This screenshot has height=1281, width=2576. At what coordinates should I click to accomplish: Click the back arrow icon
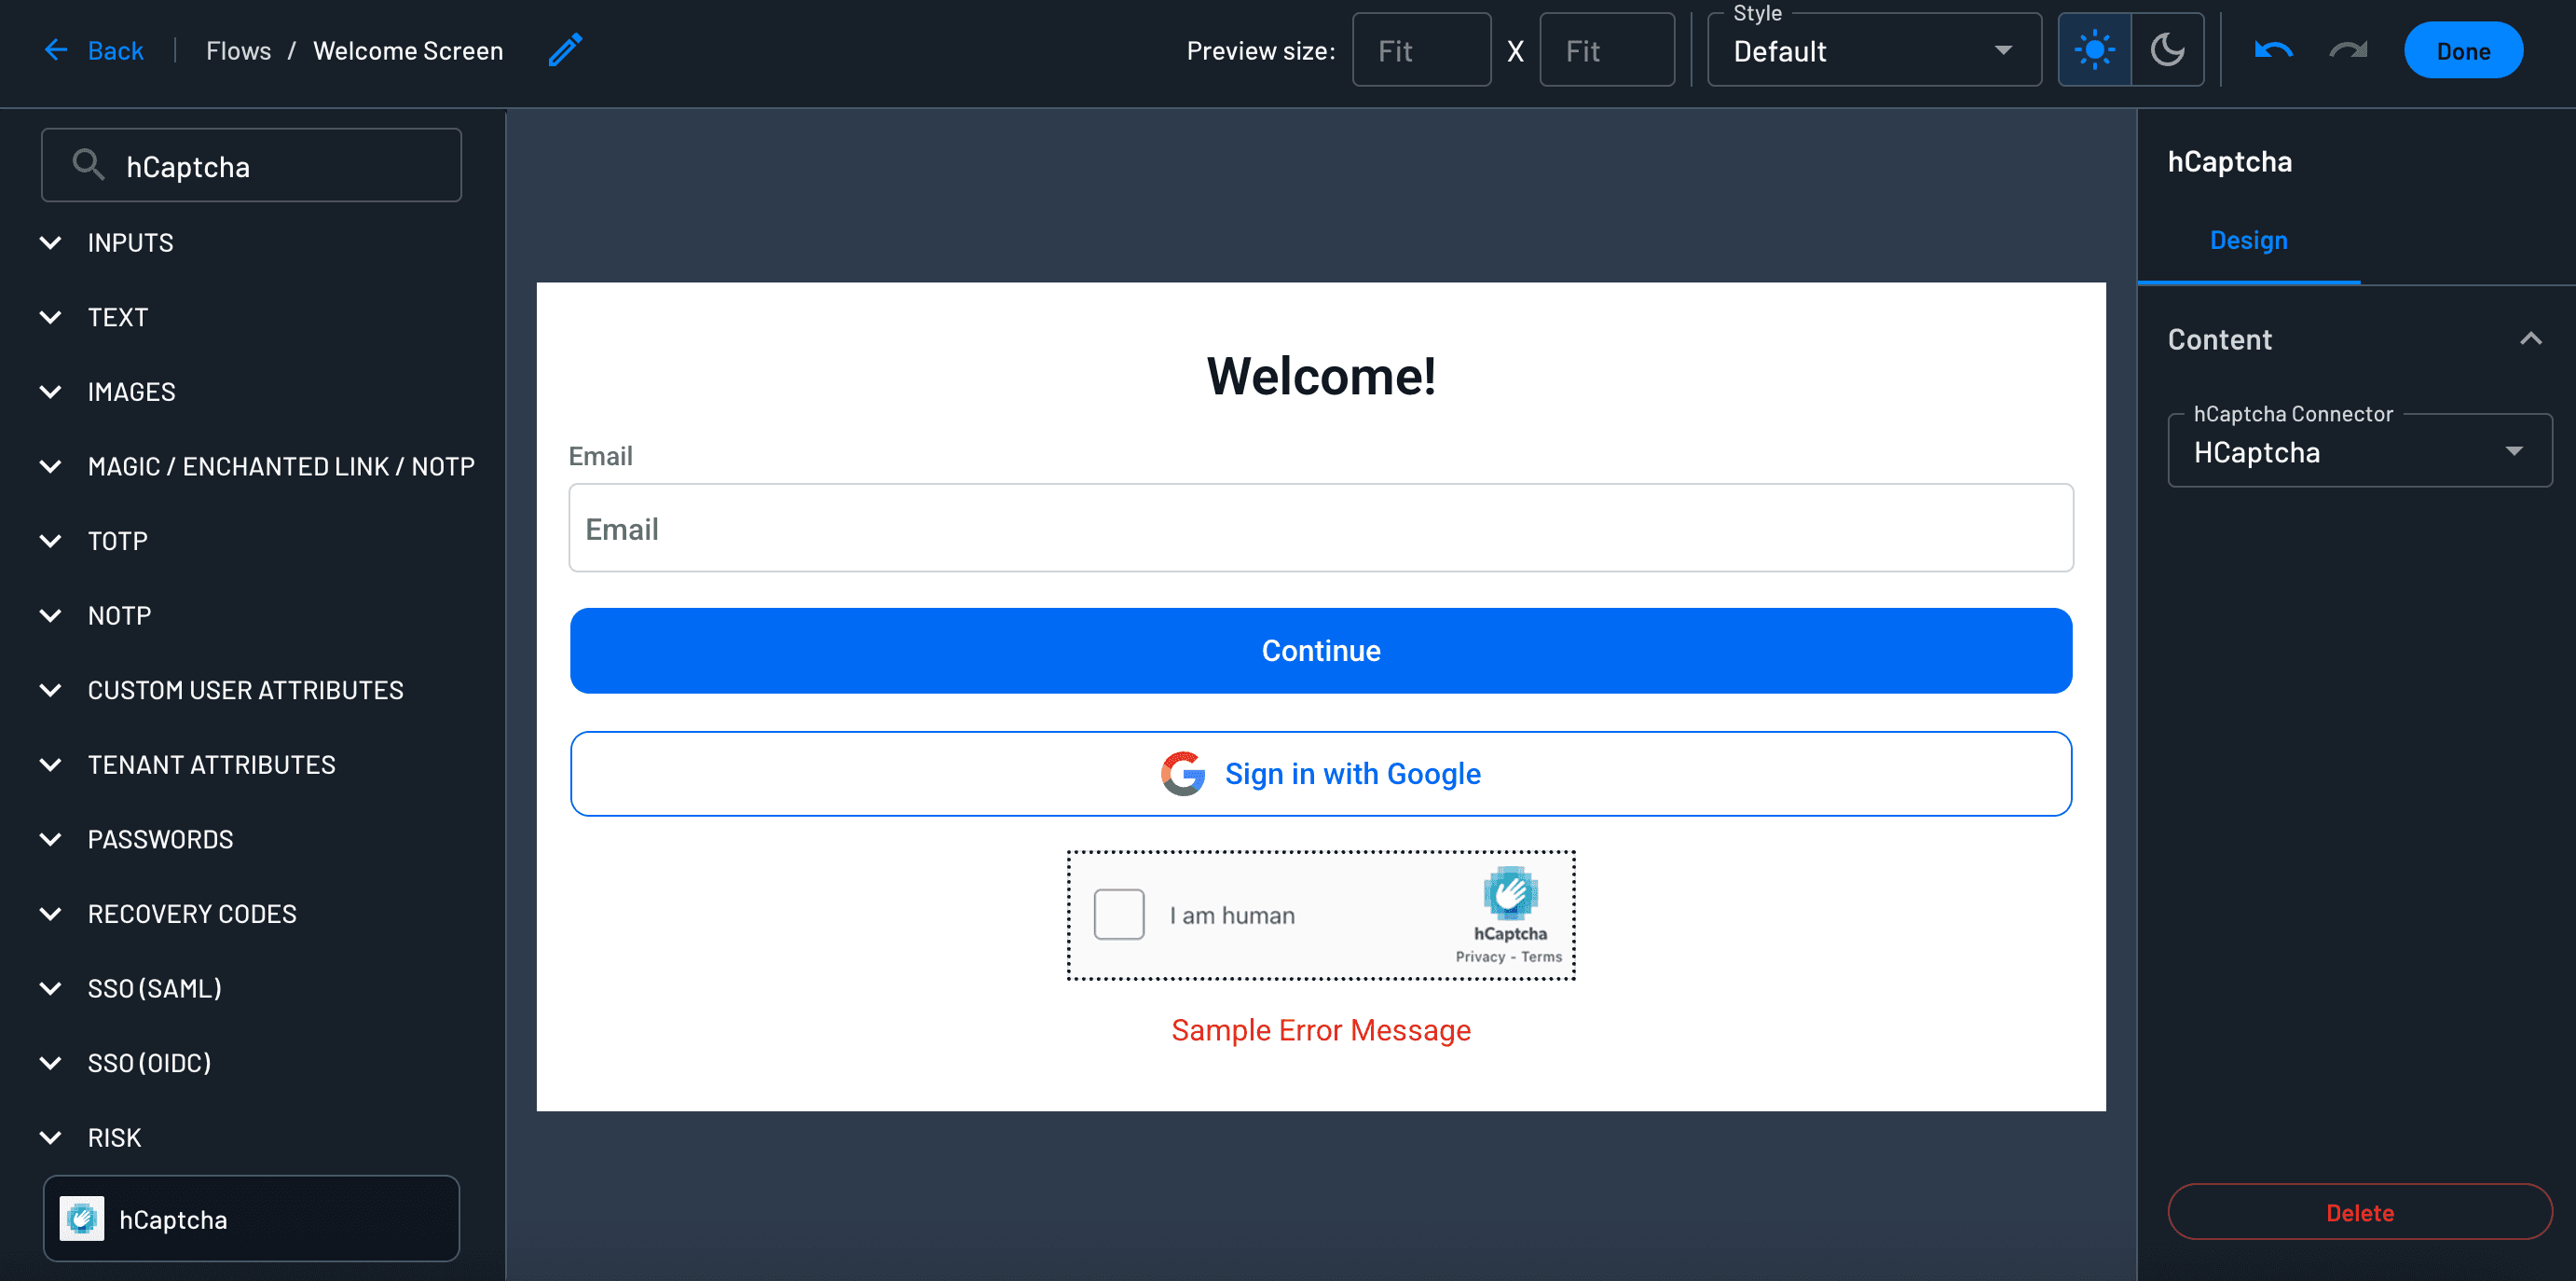coord(56,50)
